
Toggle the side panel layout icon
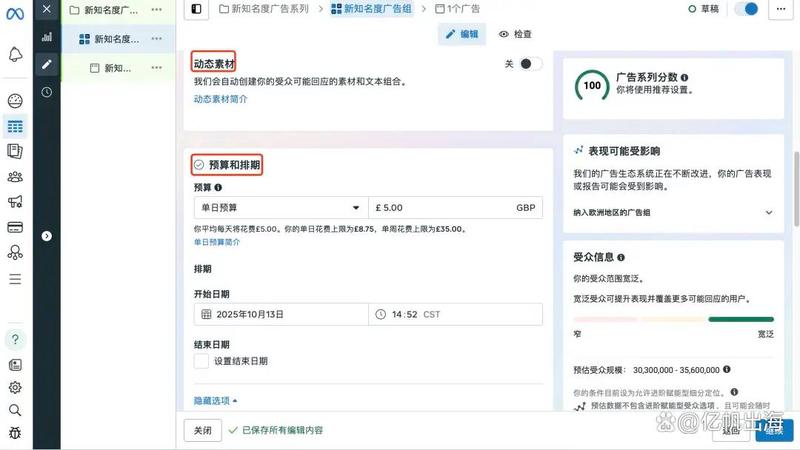point(197,9)
